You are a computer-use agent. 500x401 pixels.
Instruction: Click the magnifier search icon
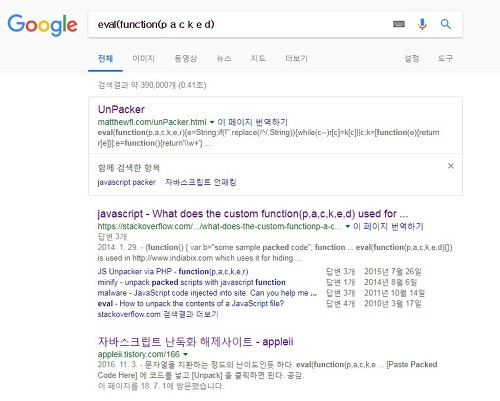tap(446, 24)
